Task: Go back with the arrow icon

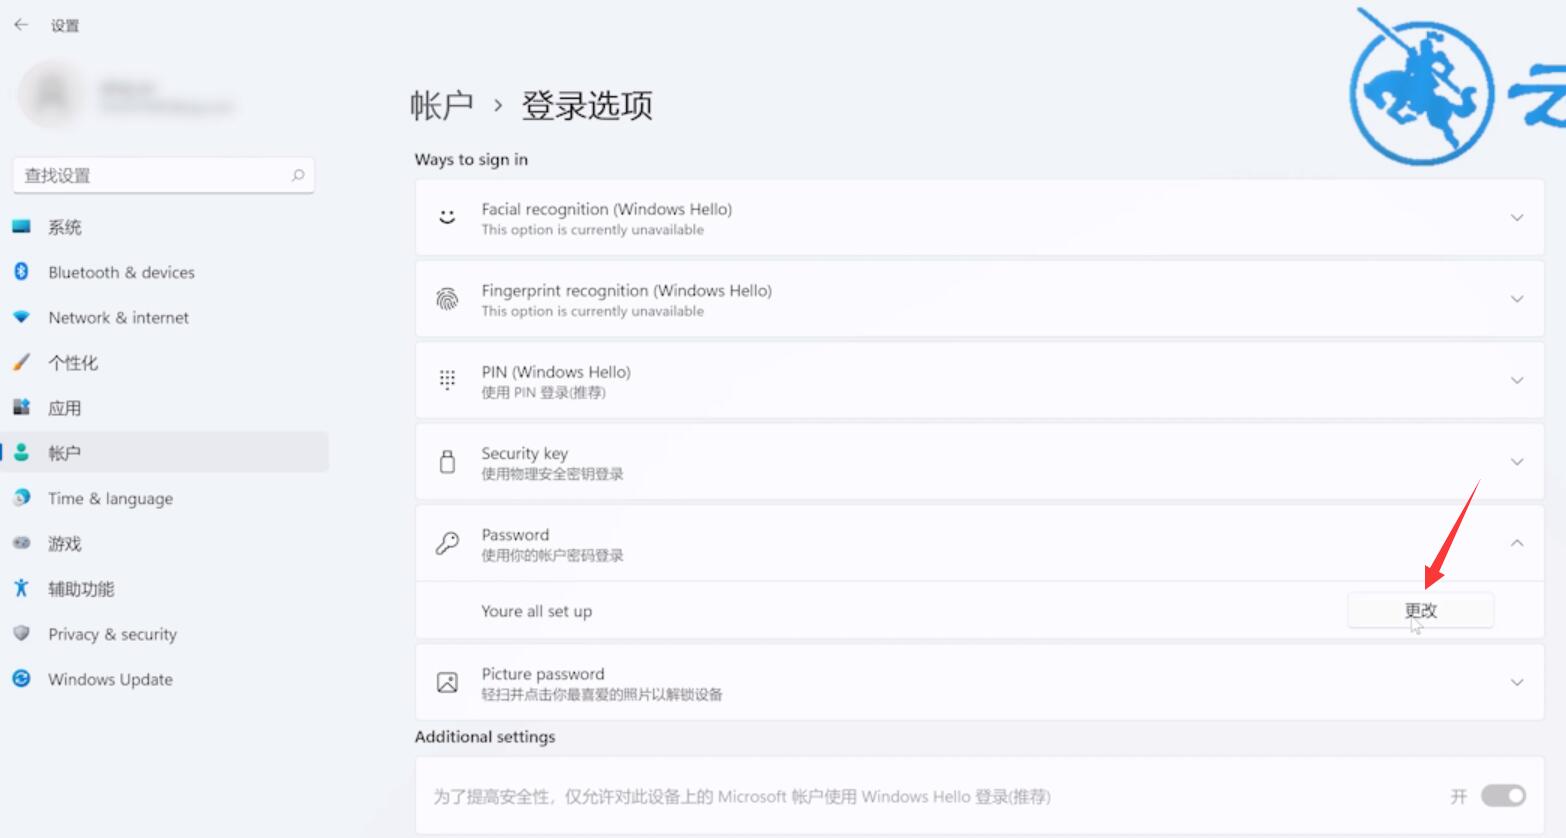Action: pyautogui.click(x=21, y=25)
